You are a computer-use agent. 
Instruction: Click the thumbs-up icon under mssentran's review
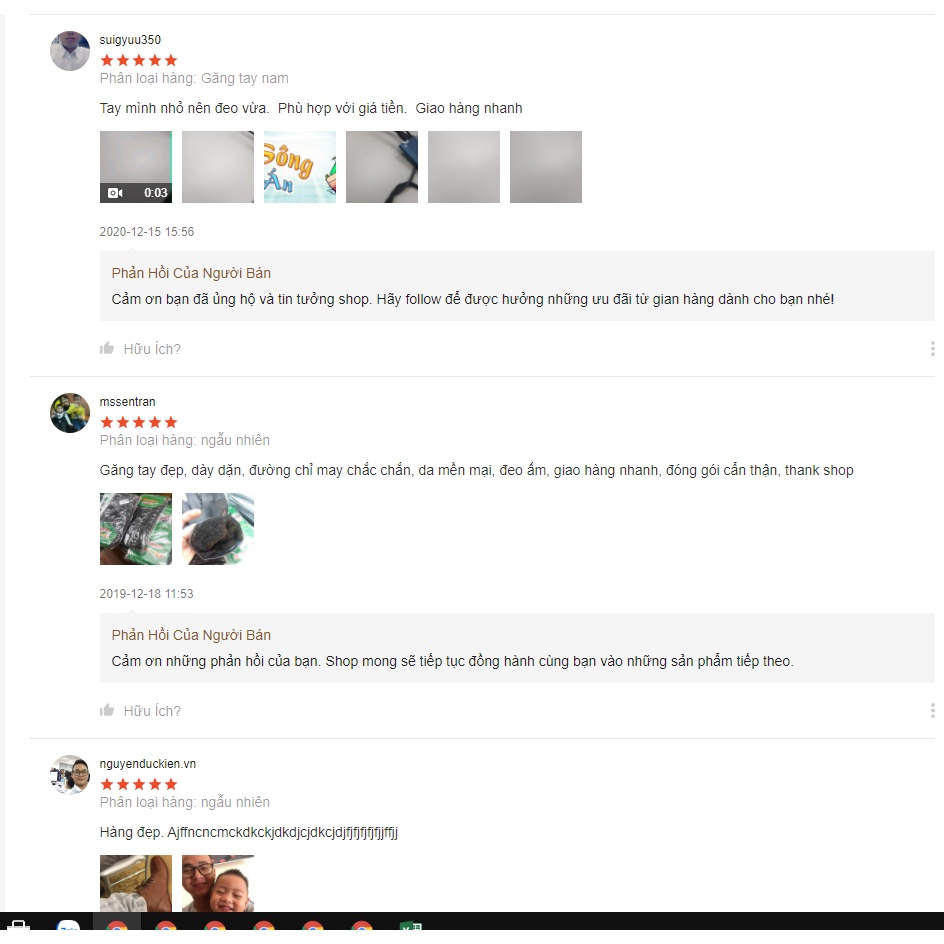(x=107, y=710)
